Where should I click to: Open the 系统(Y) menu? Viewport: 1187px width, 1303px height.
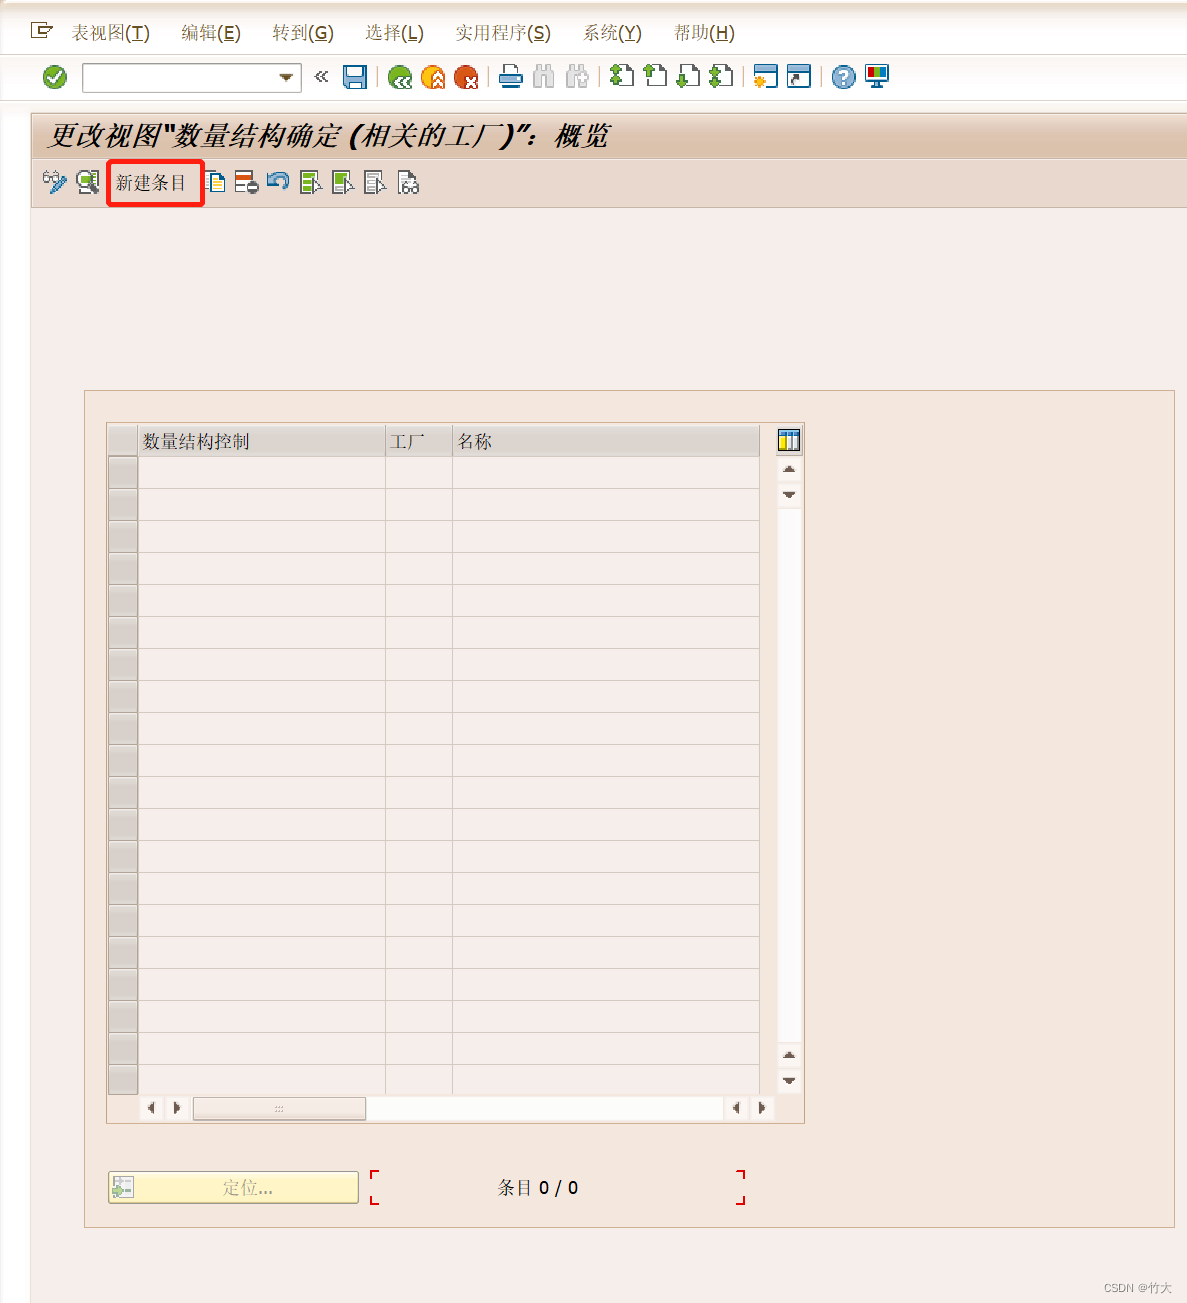[x=611, y=32]
